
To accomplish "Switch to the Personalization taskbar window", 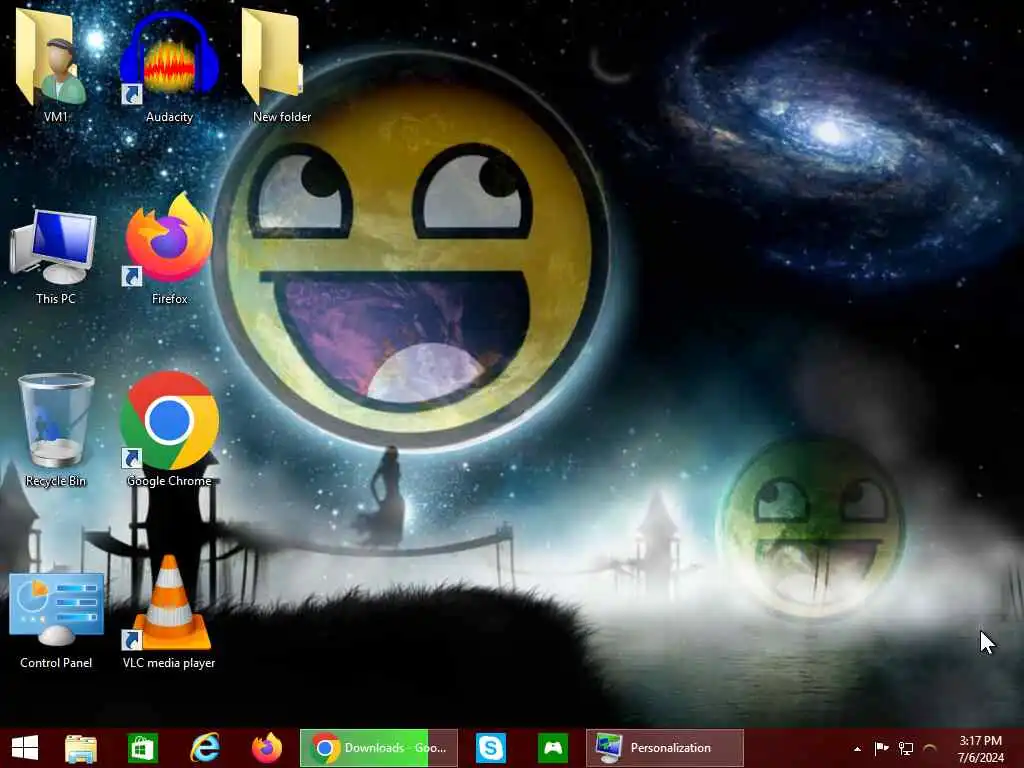I will (665, 748).
